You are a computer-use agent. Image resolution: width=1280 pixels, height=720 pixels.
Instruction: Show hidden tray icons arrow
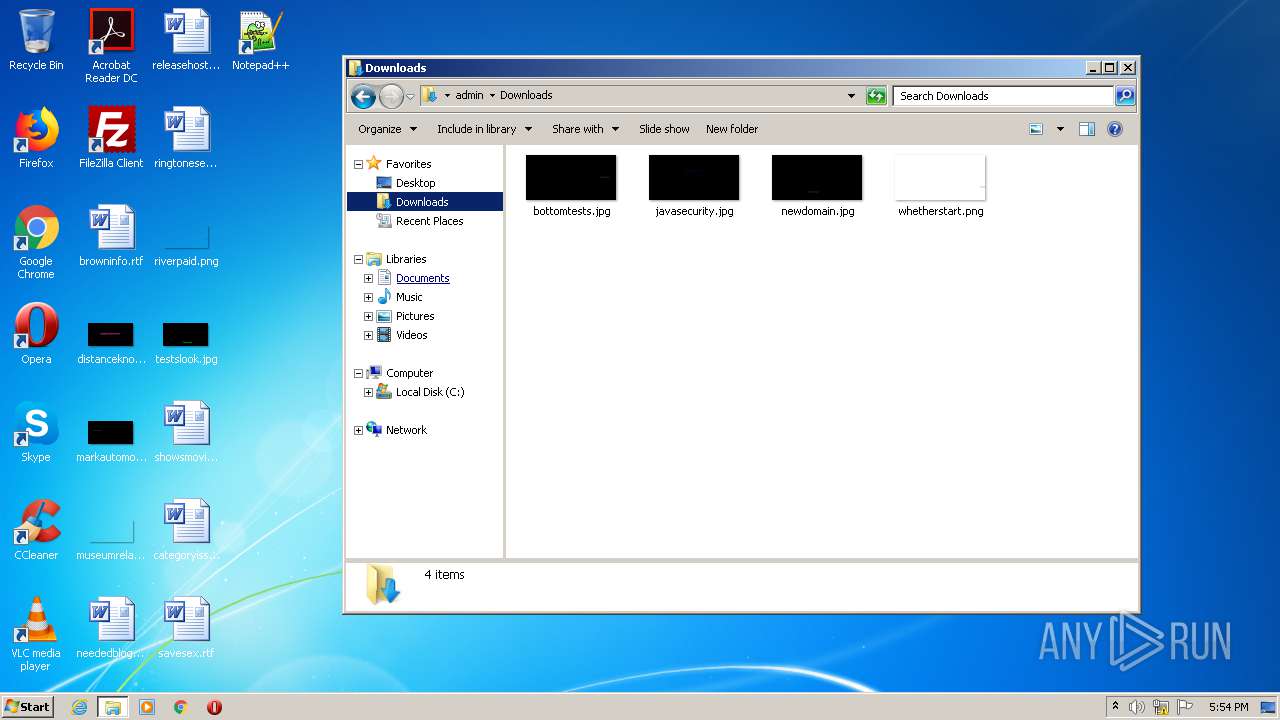(1116, 707)
